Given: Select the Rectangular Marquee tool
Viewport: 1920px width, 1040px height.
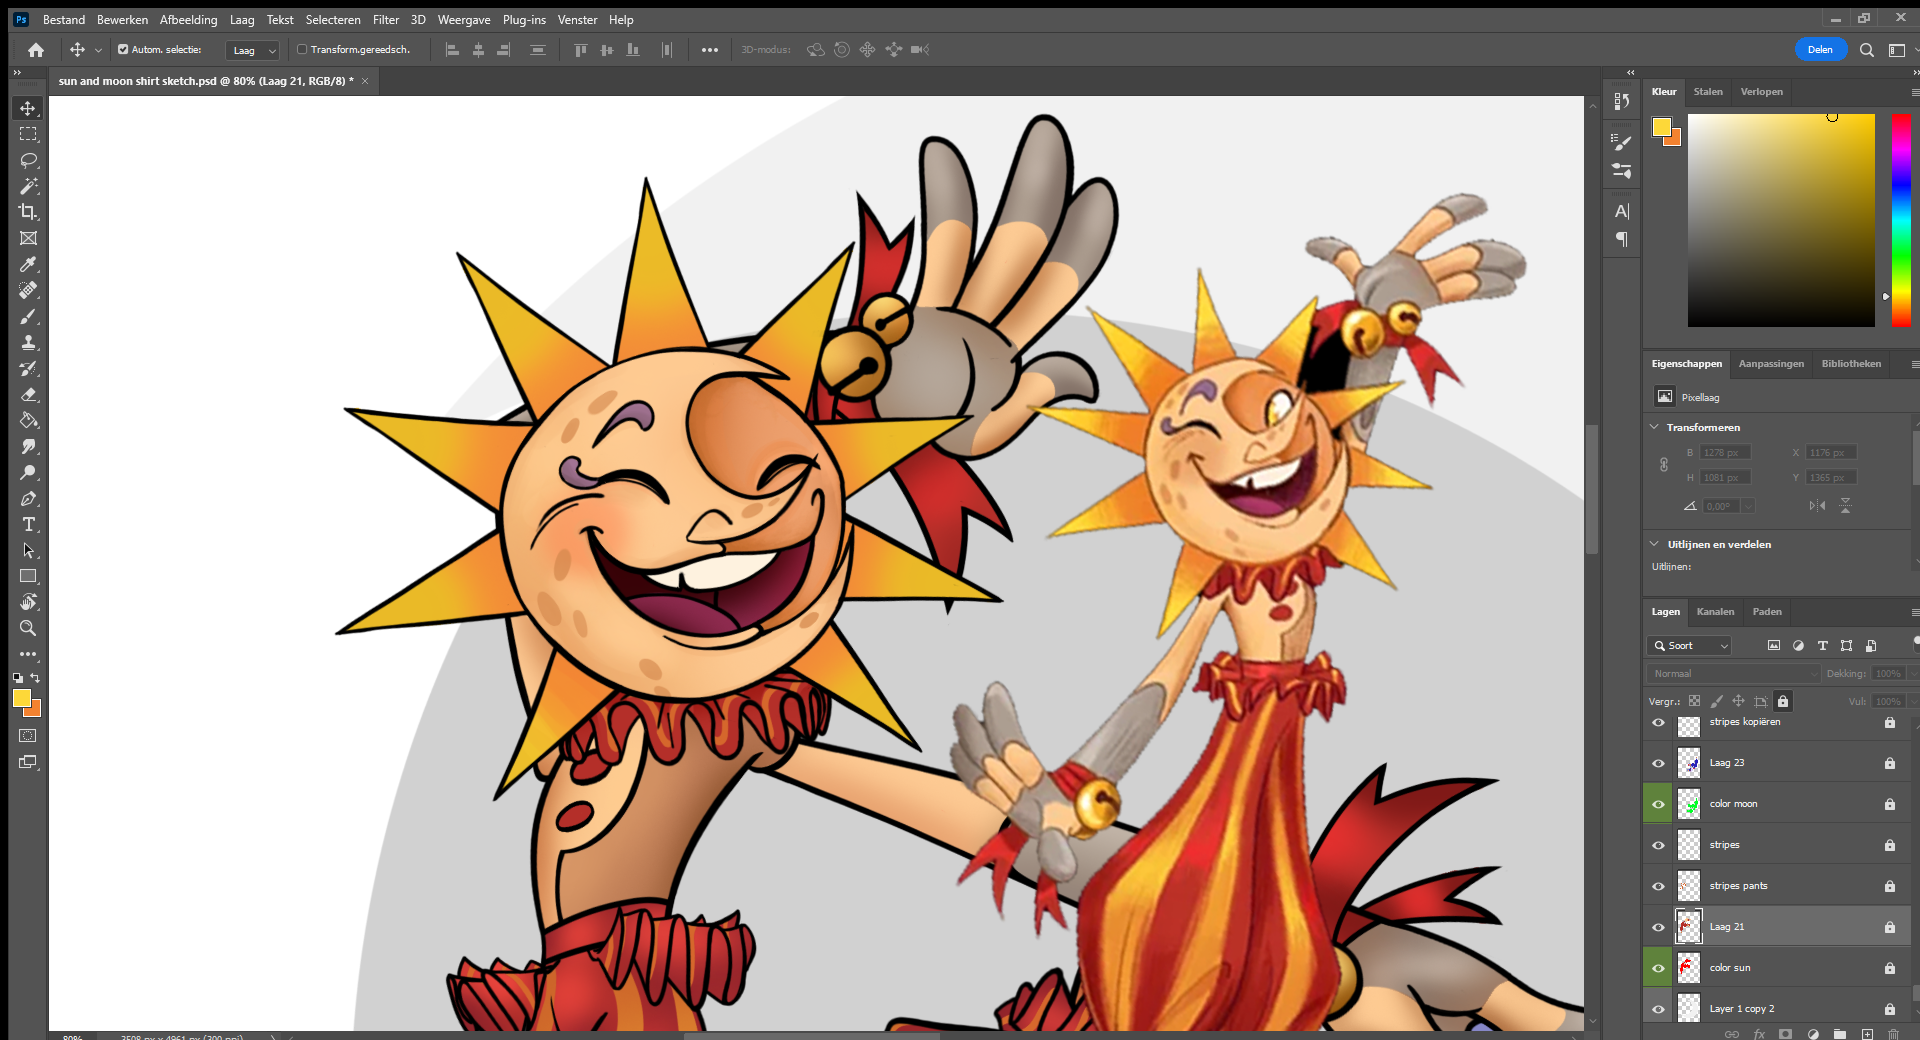Looking at the screenshot, I should coord(28,134).
